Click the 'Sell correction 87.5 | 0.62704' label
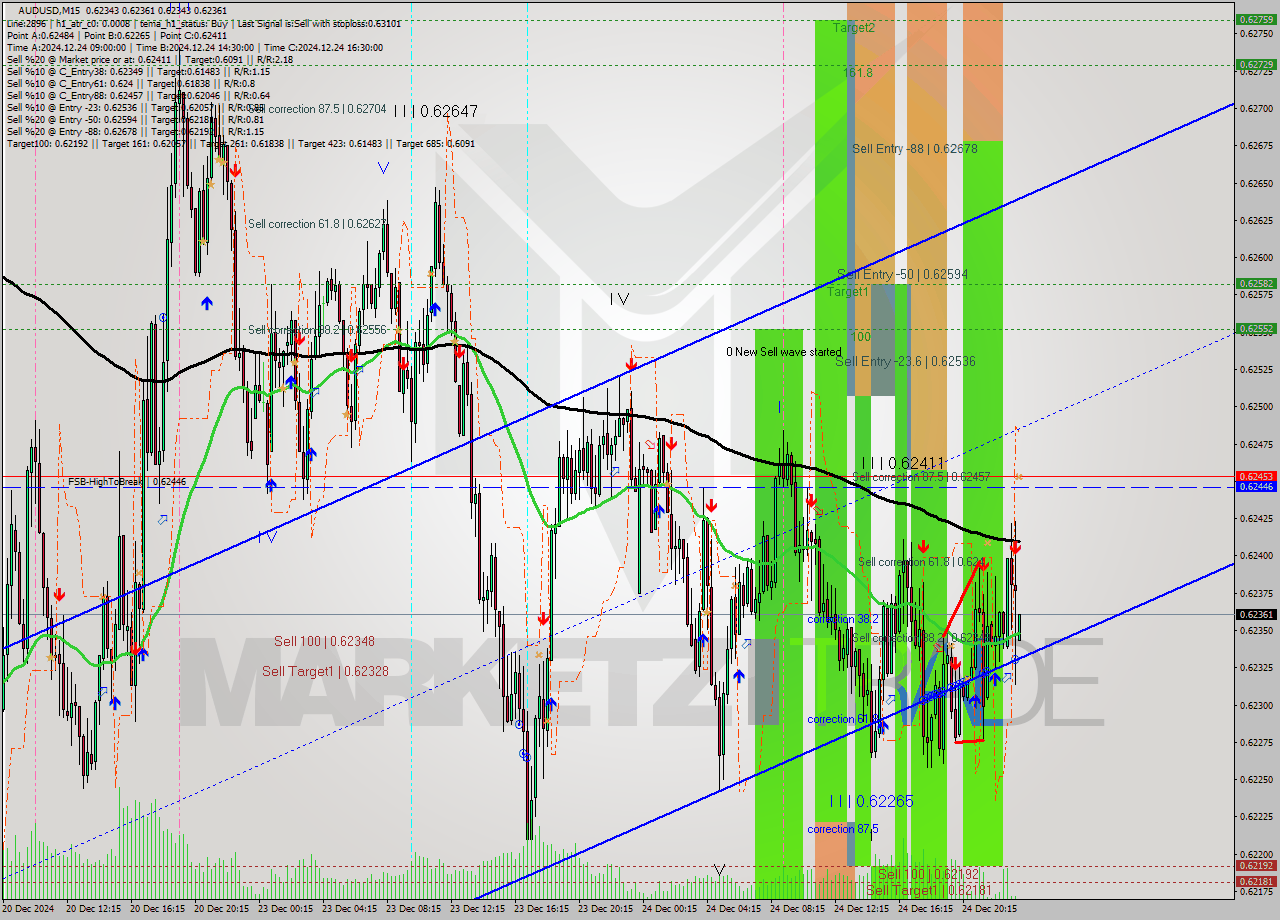Screen dimensions: 1280x920 click(x=316, y=108)
